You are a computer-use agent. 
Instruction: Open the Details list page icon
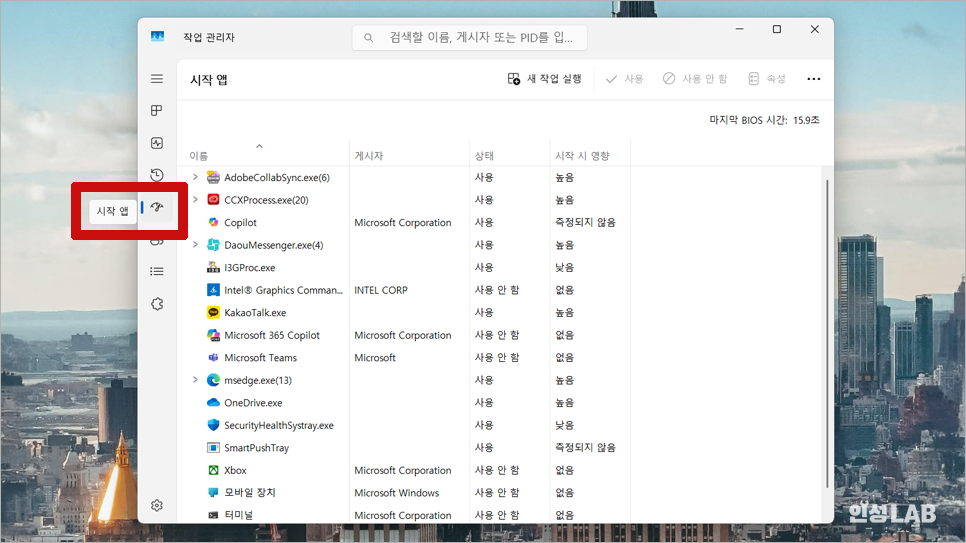[157, 271]
